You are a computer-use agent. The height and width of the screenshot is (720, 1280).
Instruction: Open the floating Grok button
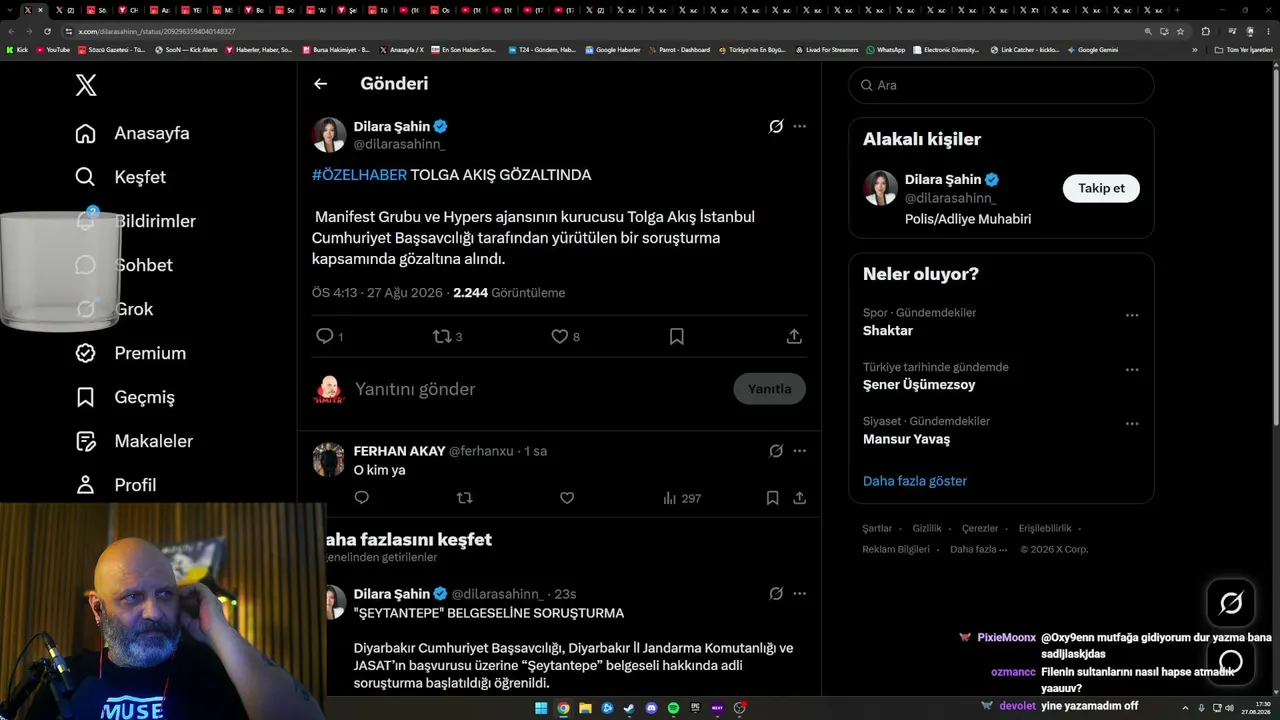coord(1231,602)
